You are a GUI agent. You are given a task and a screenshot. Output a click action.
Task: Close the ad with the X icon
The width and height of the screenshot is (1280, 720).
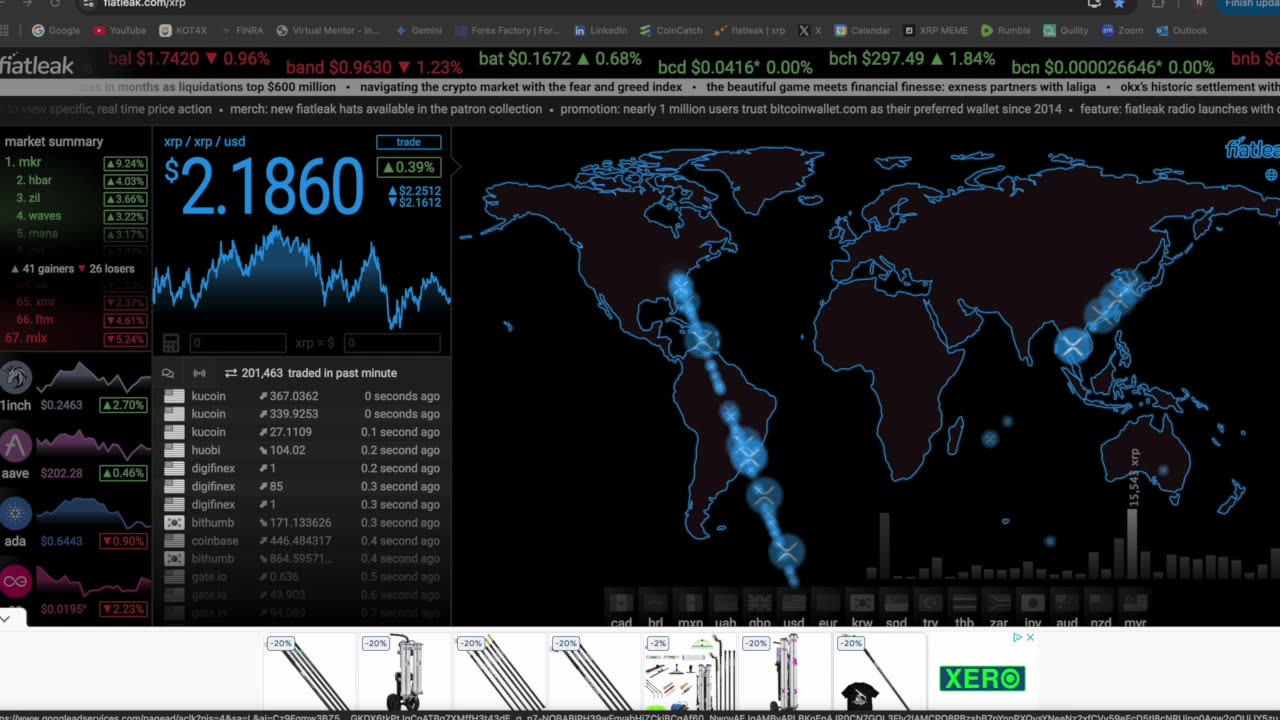point(1030,637)
